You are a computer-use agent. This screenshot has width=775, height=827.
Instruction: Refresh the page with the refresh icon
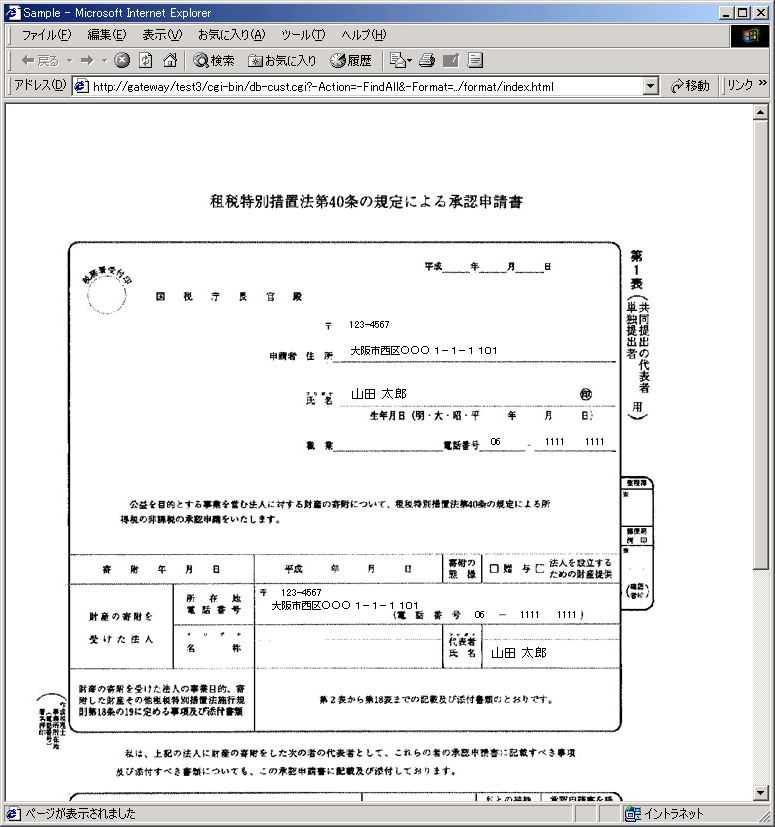tap(146, 60)
